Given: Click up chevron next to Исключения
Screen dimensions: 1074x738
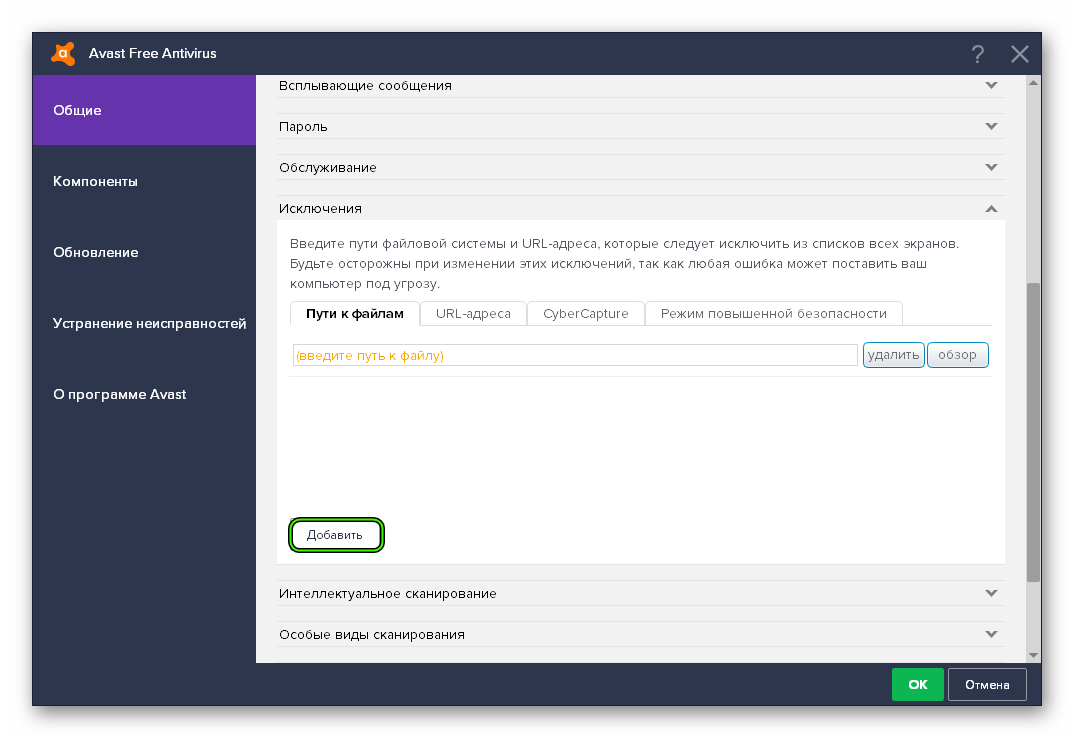Looking at the screenshot, I should coord(991,208).
